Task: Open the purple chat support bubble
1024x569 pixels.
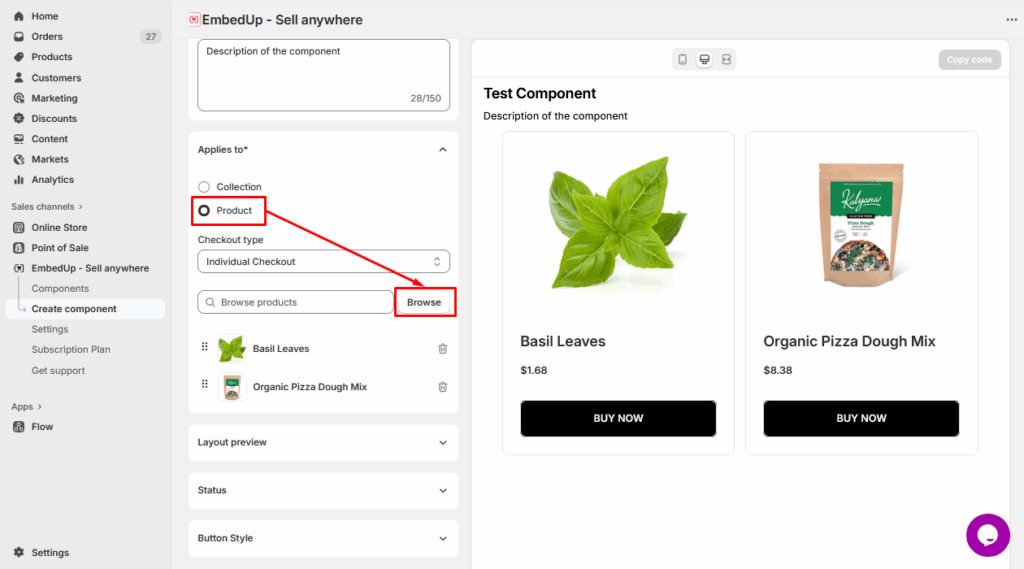Action: pos(987,535)
